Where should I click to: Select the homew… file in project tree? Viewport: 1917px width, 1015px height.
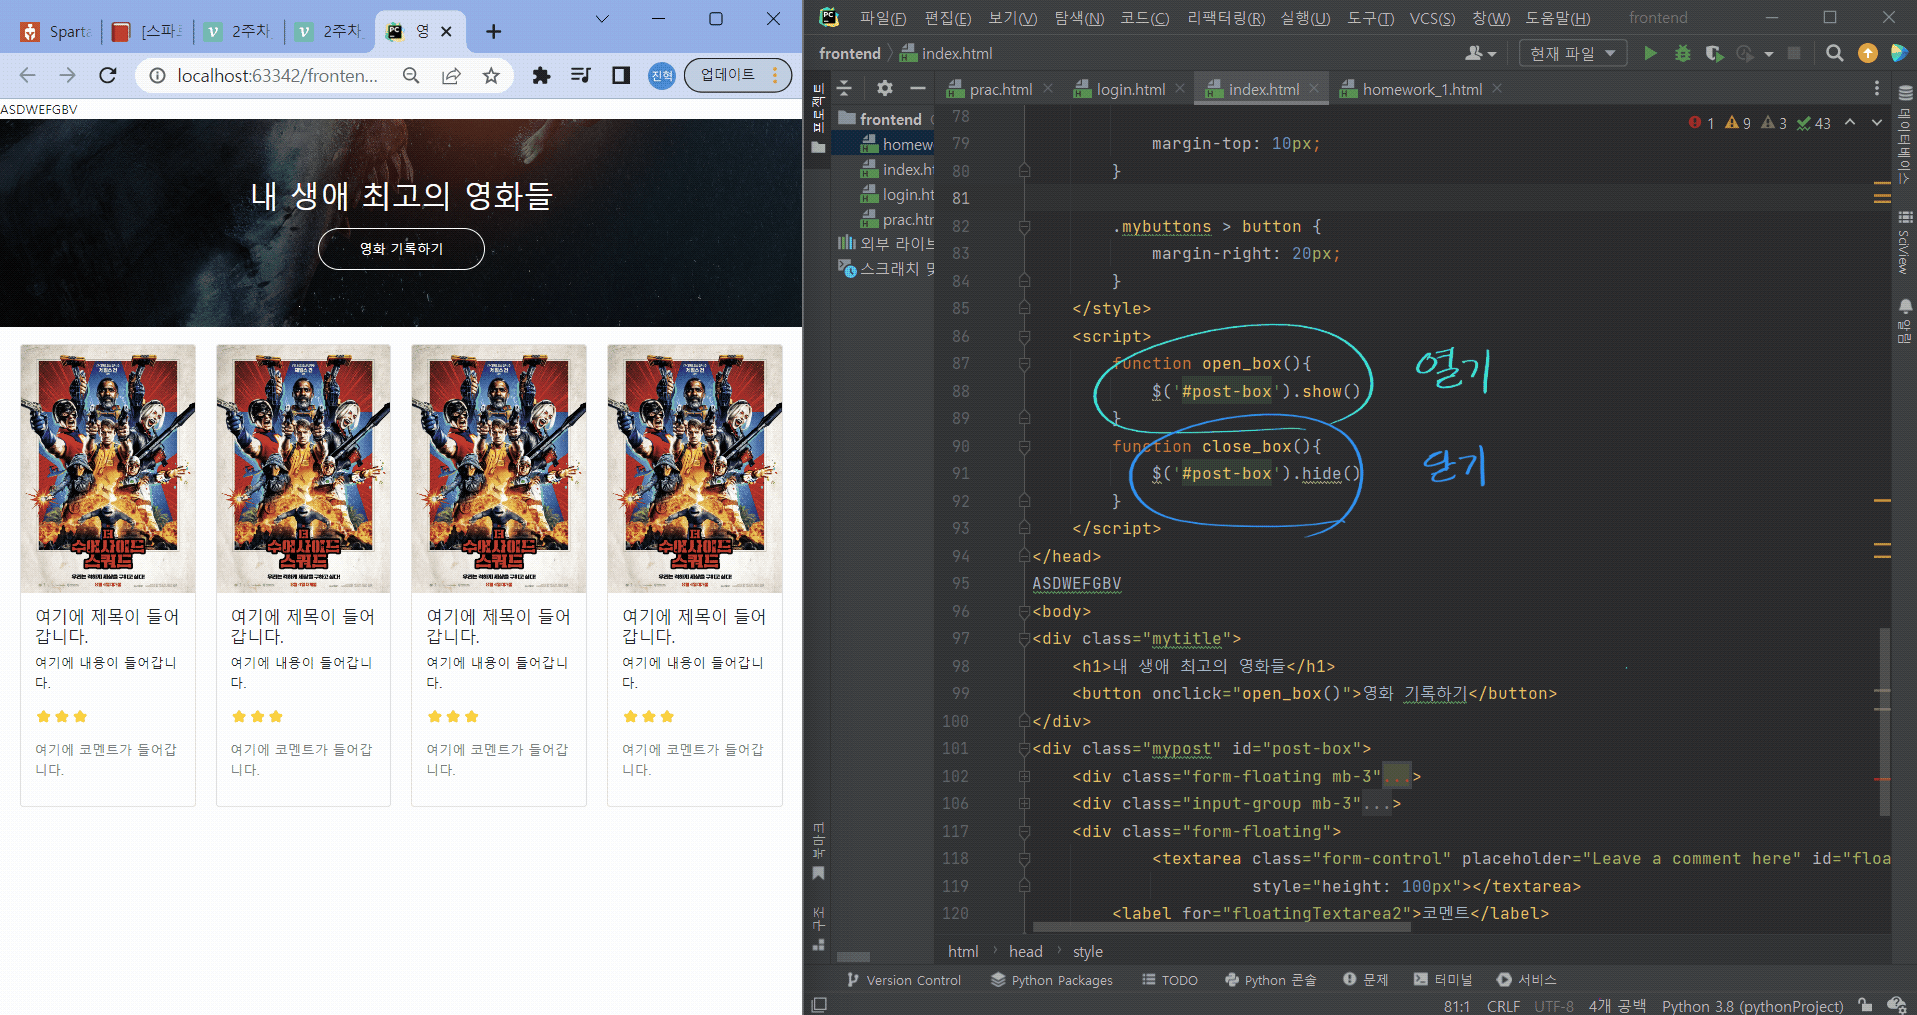[x=897, y=145]
